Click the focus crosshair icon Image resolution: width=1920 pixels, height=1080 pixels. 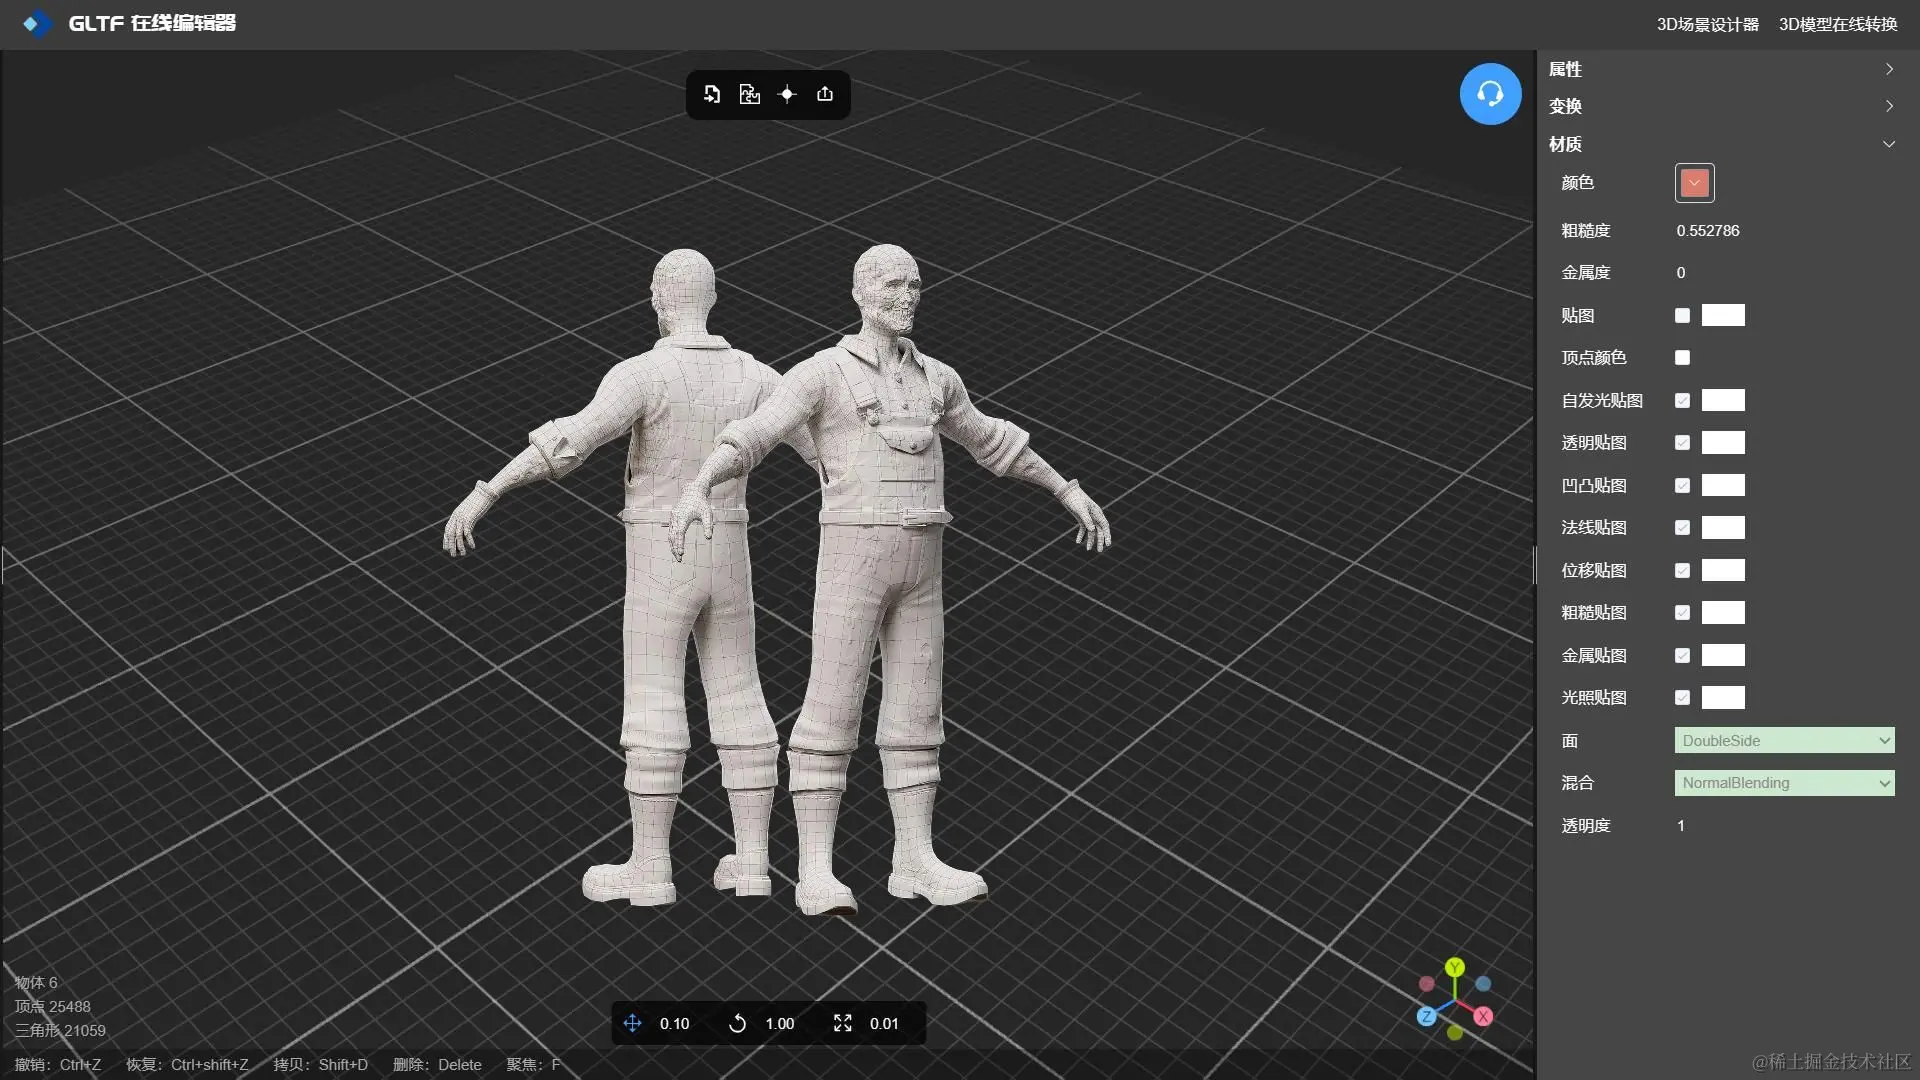point(787,94)
